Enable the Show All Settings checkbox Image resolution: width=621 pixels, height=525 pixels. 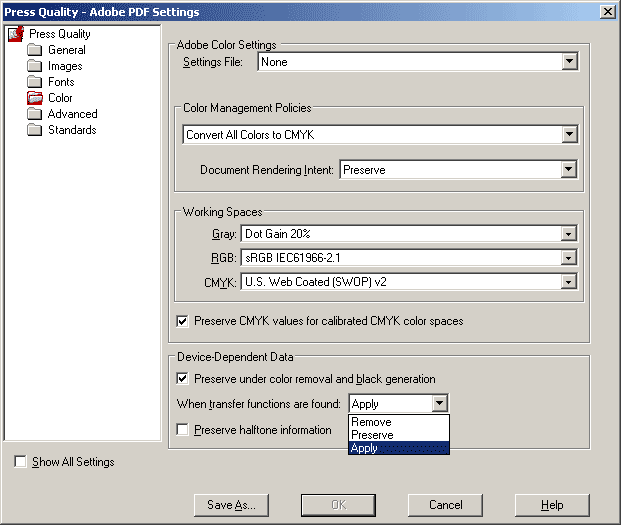(20, 462)
